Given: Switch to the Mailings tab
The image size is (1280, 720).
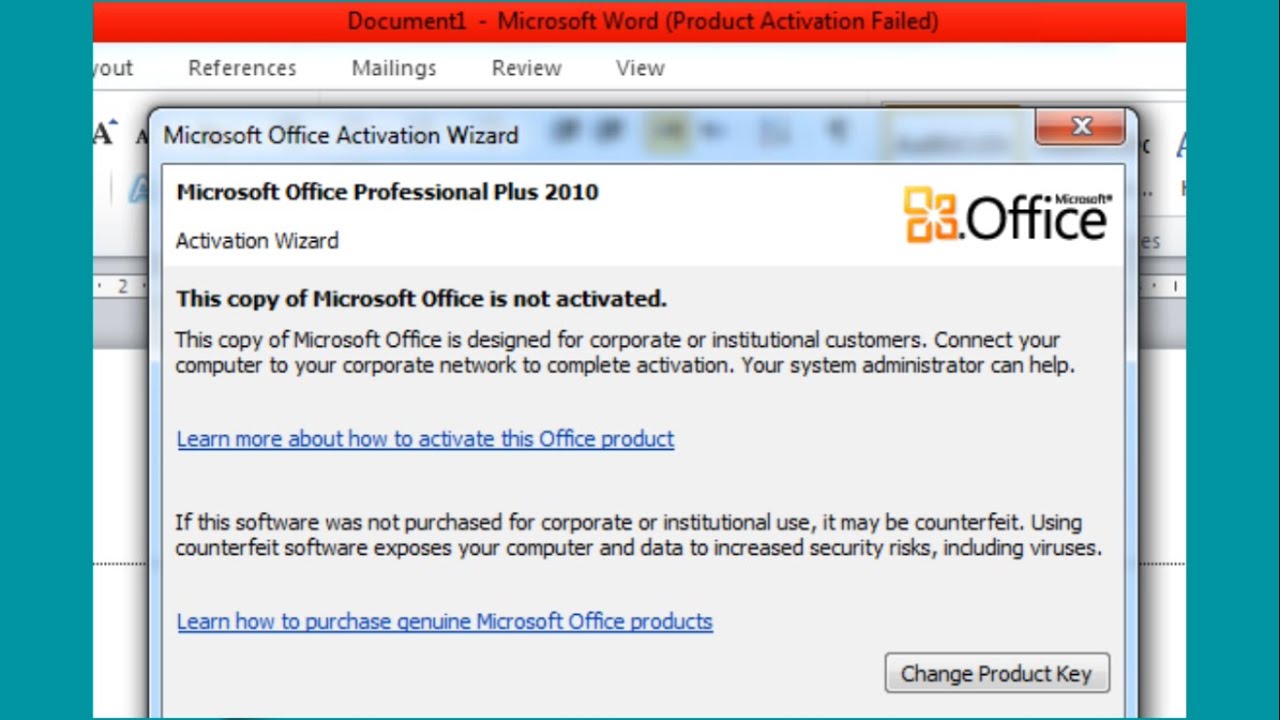Looking at the screenshot, I should [394, 68].
